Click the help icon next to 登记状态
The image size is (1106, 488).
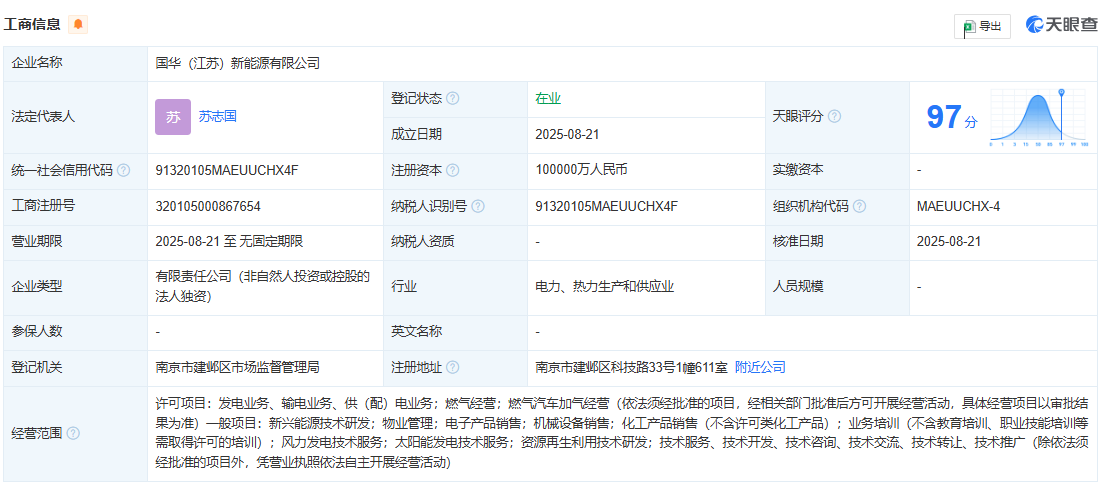pos(453,98)
